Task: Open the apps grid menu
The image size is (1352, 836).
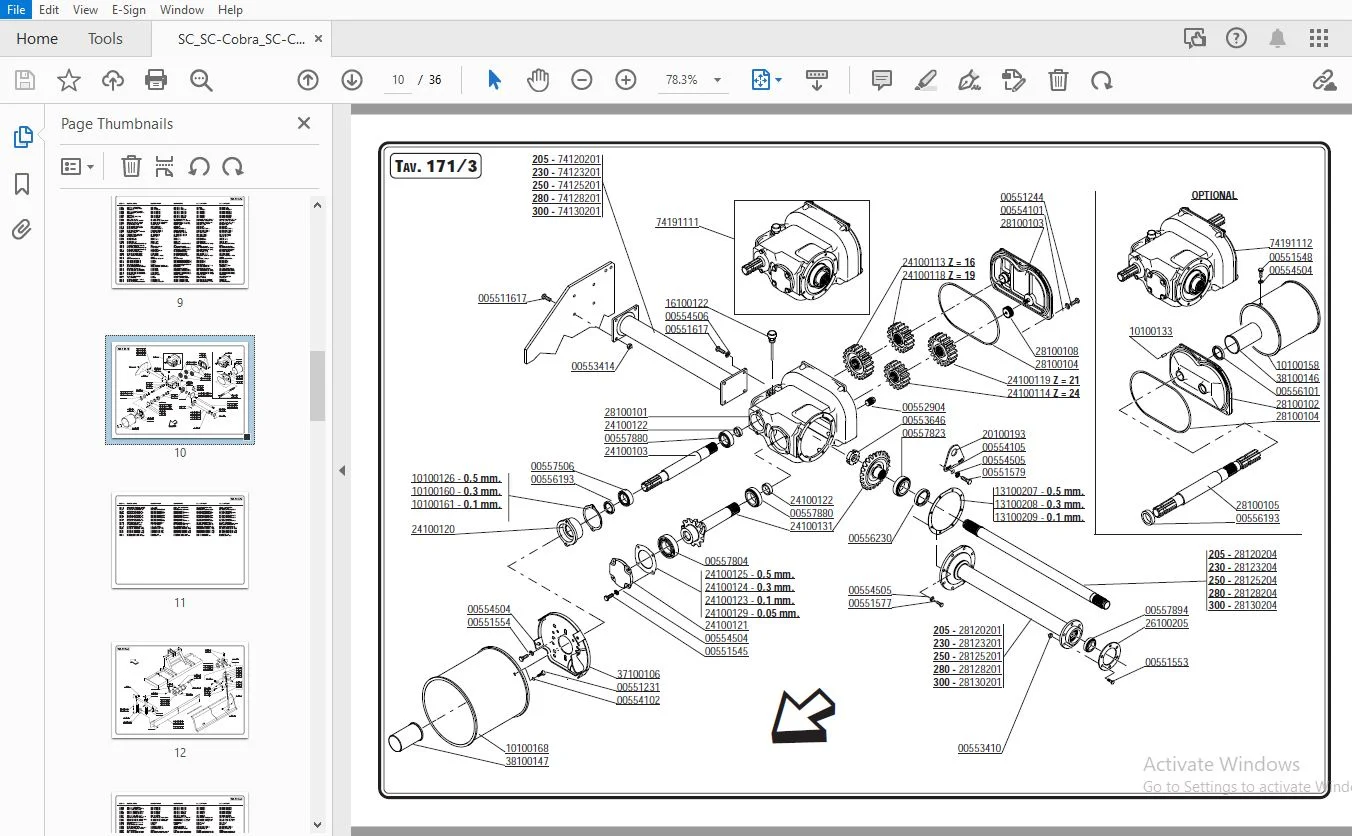Action: (1319, 39)
